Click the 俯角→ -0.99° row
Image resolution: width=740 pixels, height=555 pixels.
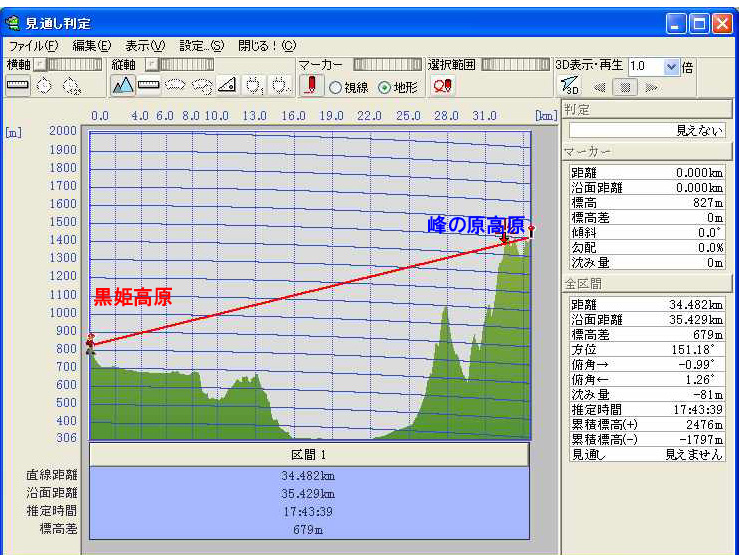tap(647, 365)
